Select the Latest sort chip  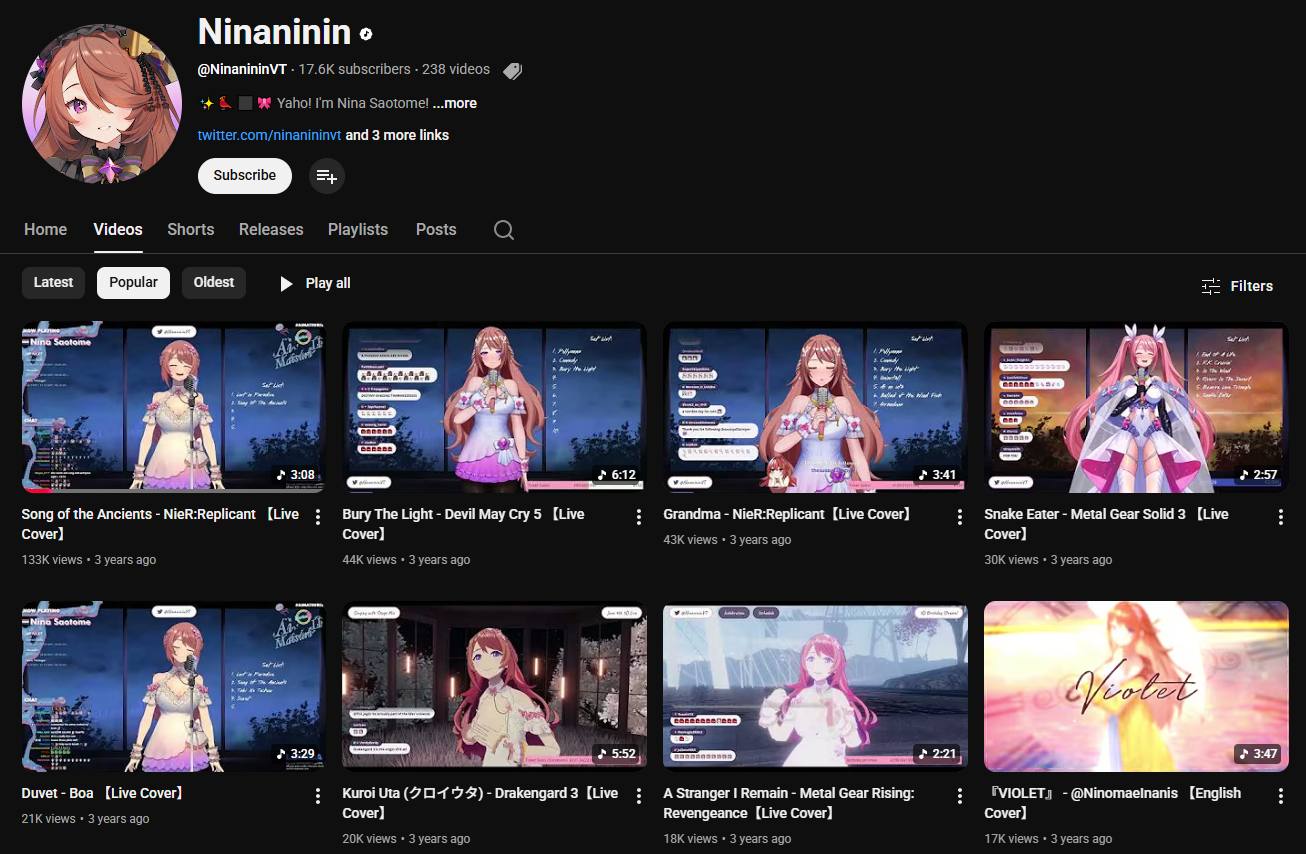(53, 283)
